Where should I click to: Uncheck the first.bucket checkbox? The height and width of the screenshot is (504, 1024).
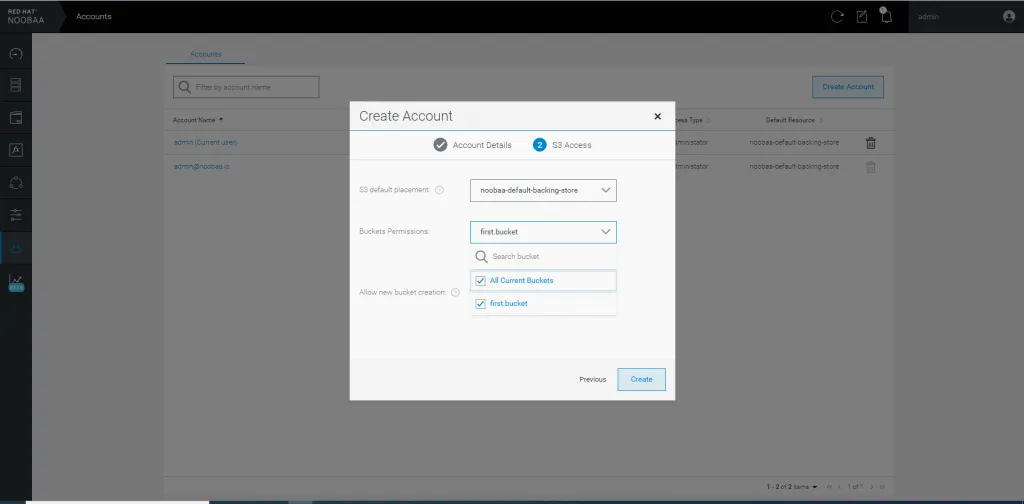point(481,303)
